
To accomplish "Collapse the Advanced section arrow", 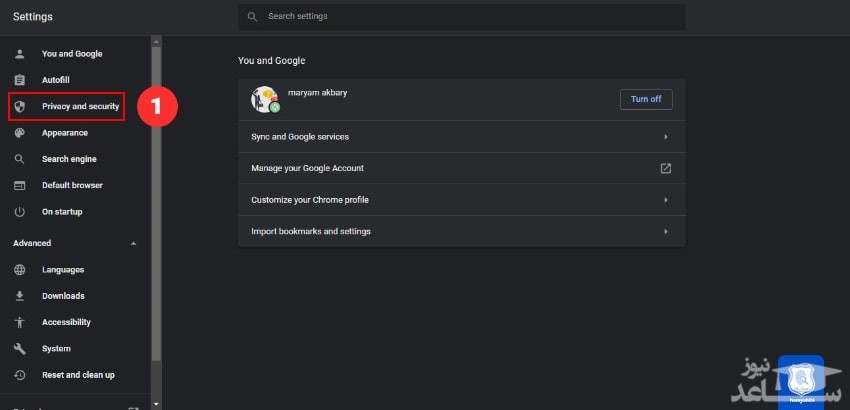I will click(x=134, y=243).
